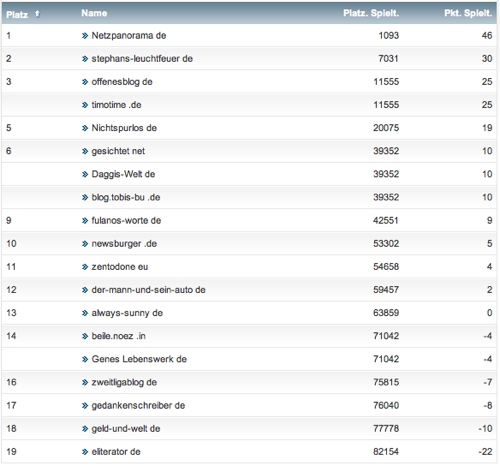Open the Daggis-Welt de link
Viewport: 500px width, 466px height.
pos(123,174)
